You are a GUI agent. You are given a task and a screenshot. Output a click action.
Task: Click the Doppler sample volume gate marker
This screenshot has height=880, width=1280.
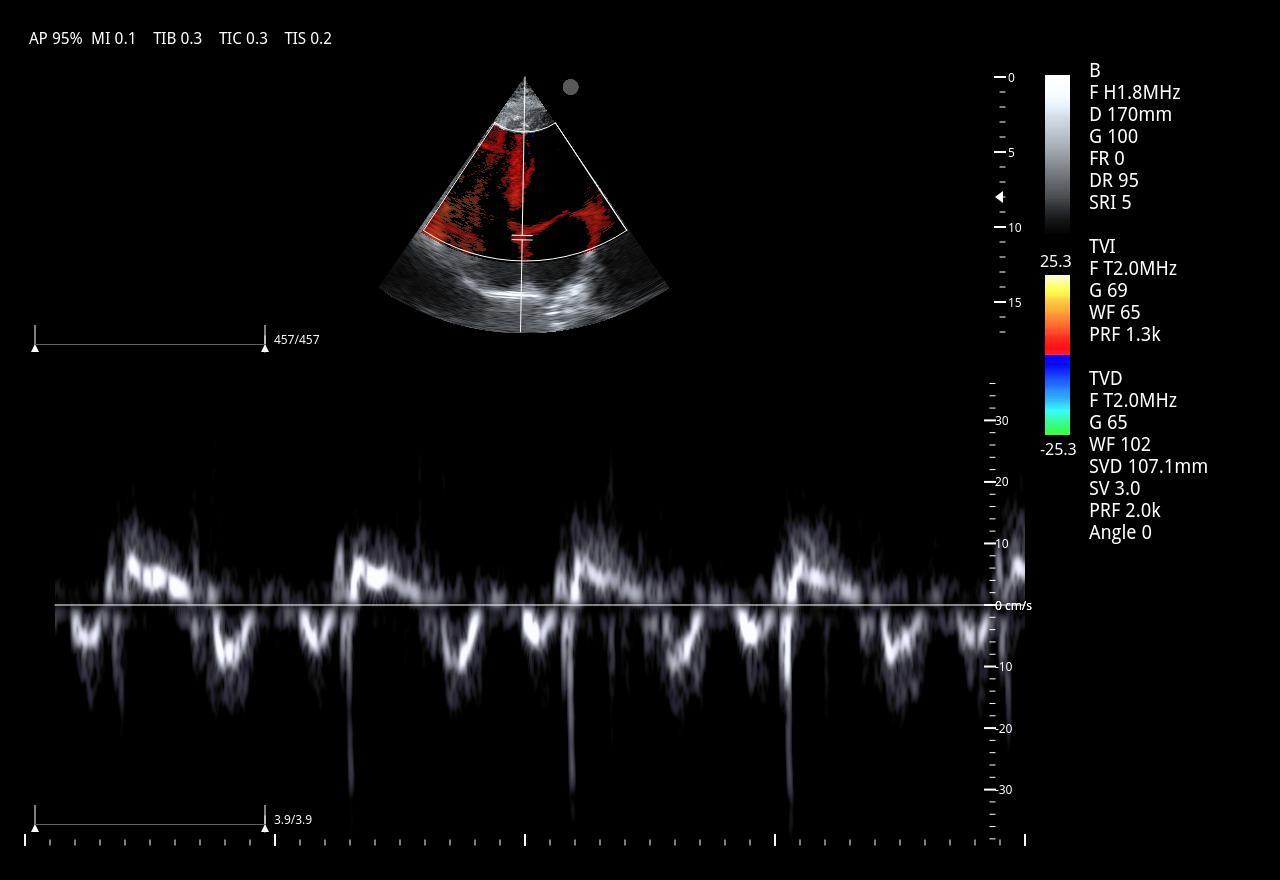point(522,238)
